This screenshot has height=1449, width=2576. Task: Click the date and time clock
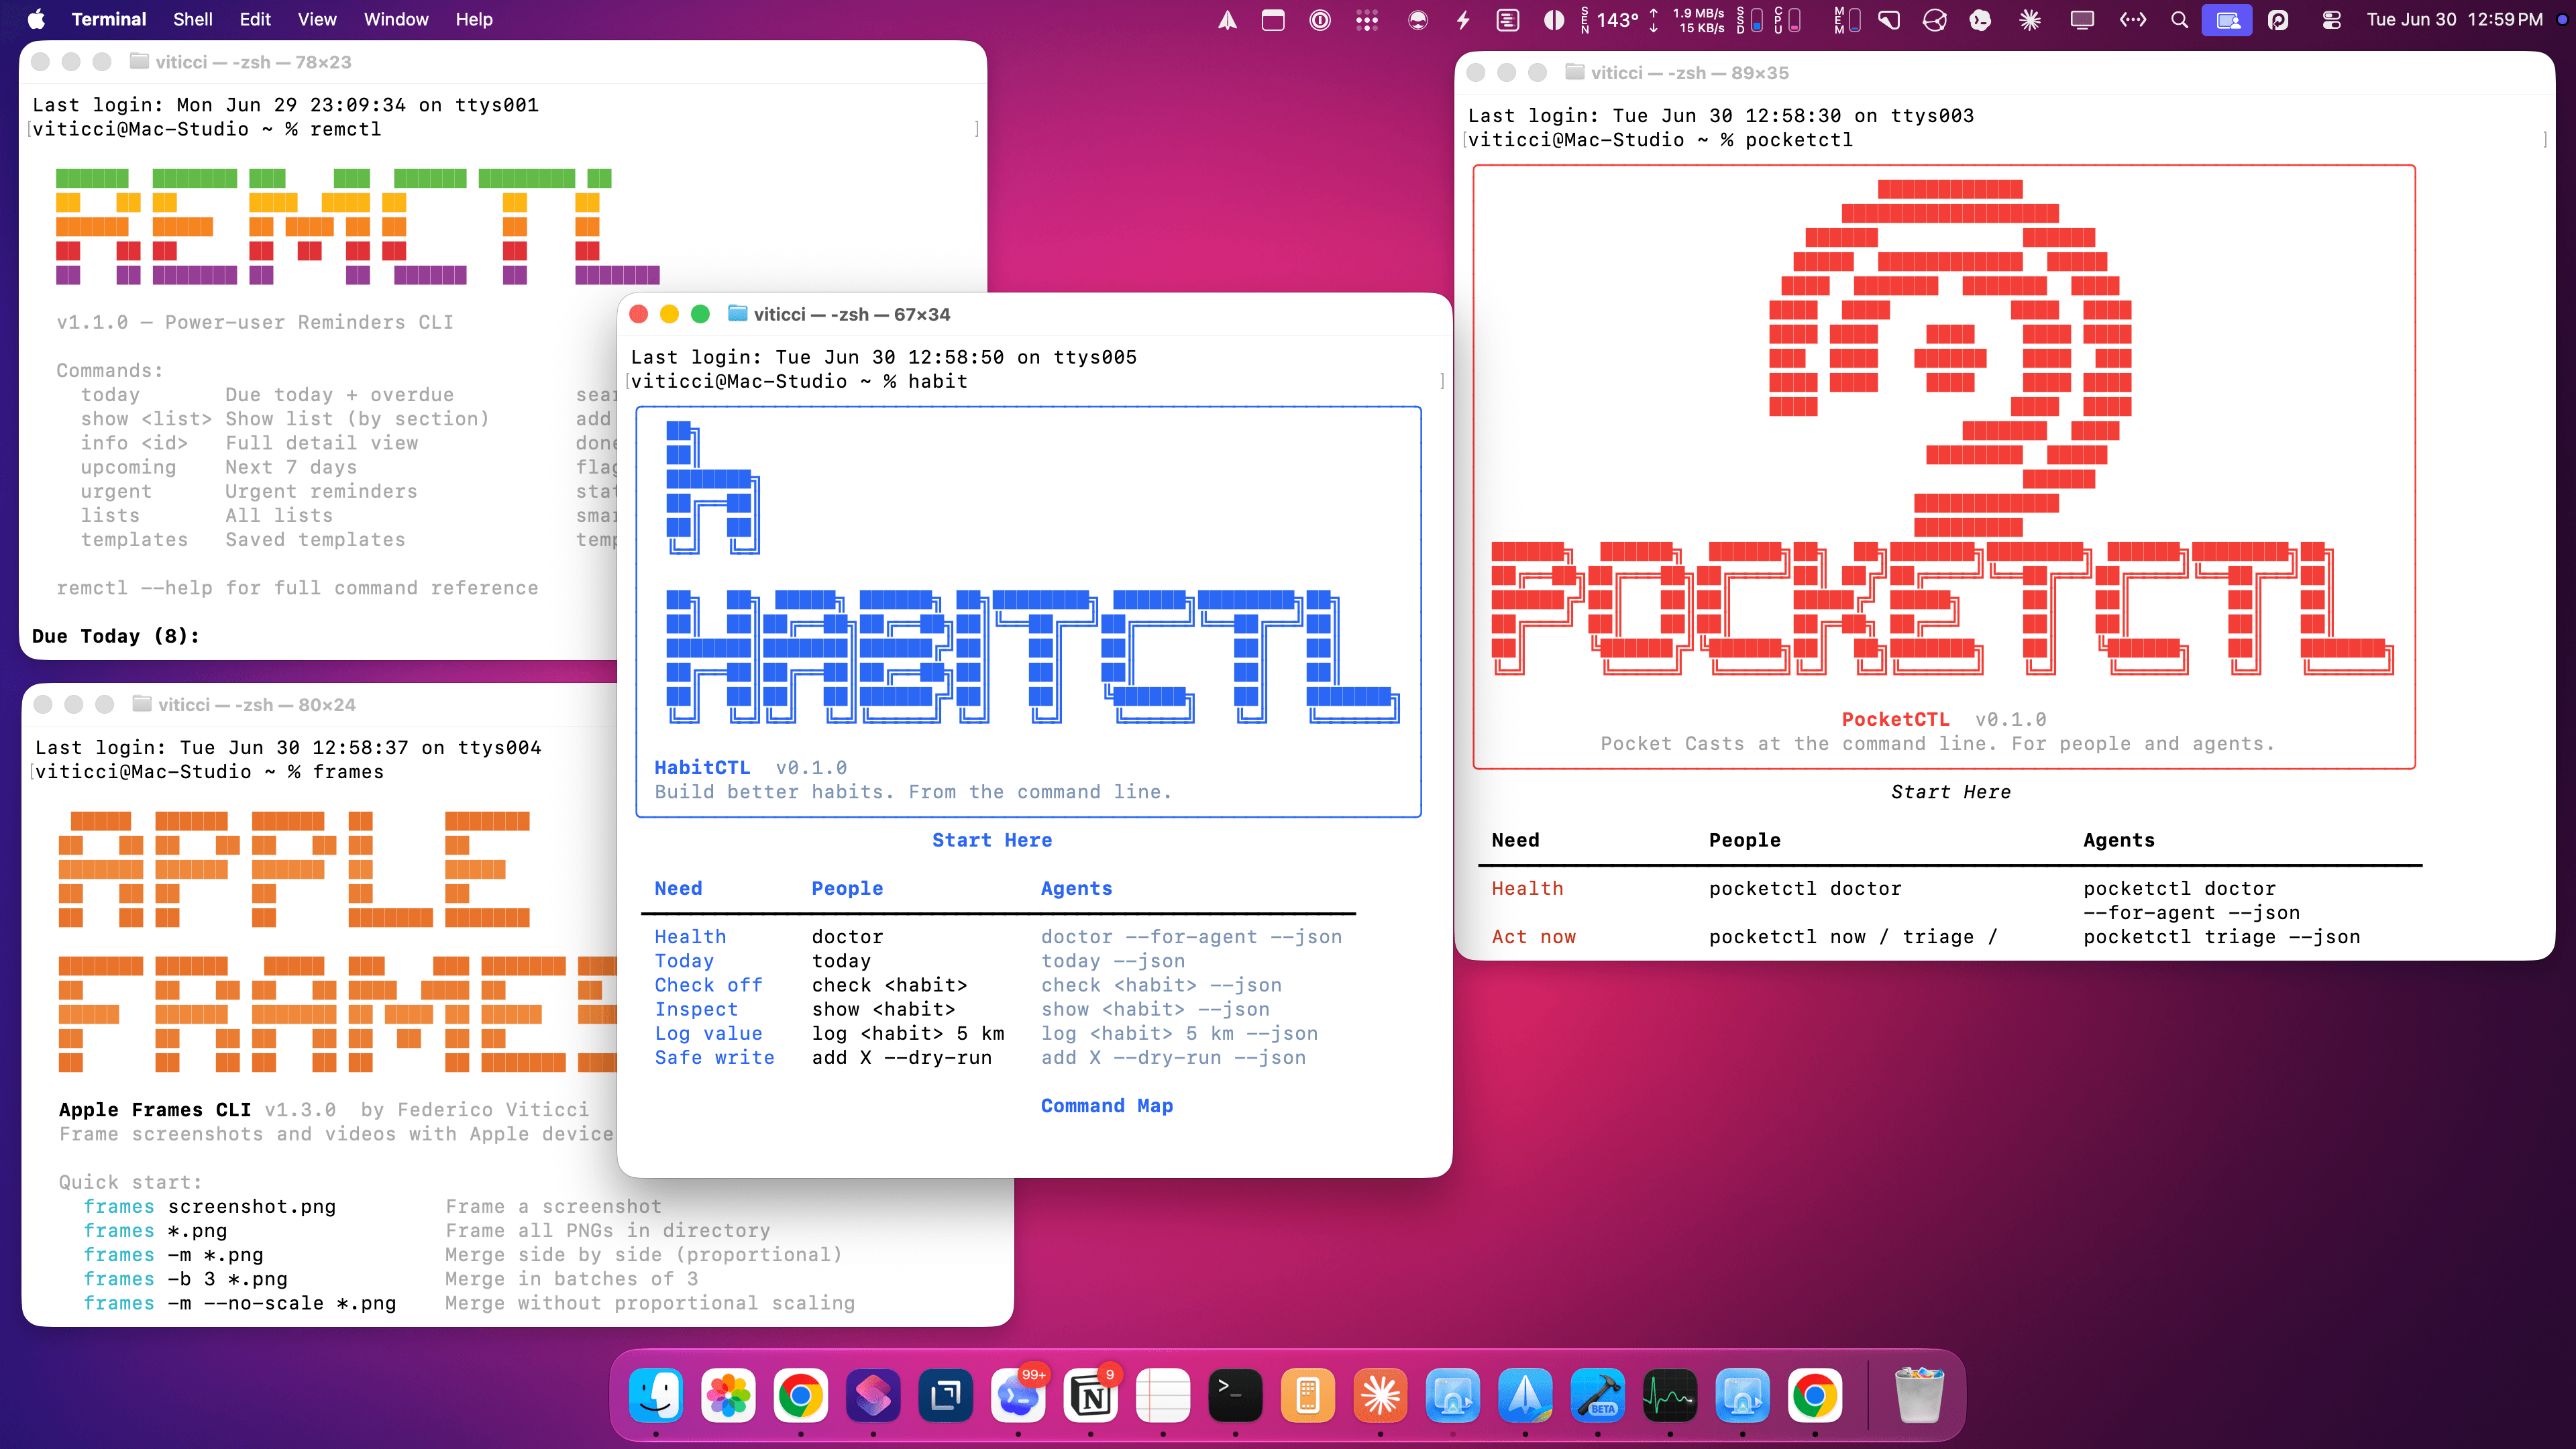pyautogui.click(x=2454, y=20)
